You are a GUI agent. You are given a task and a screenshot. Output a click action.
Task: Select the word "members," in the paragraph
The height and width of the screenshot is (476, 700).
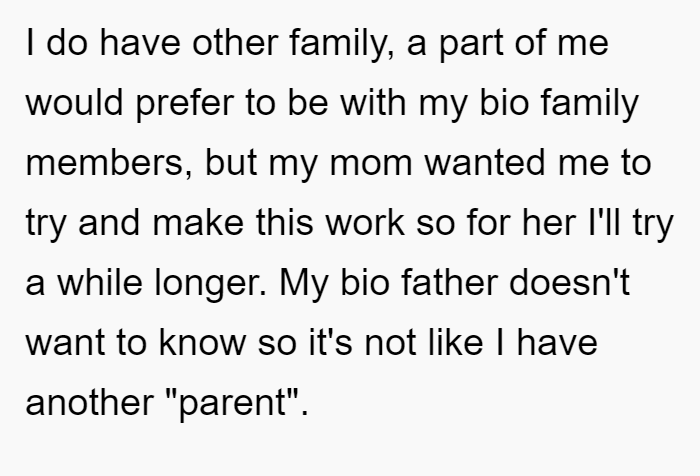coord(109,163)
